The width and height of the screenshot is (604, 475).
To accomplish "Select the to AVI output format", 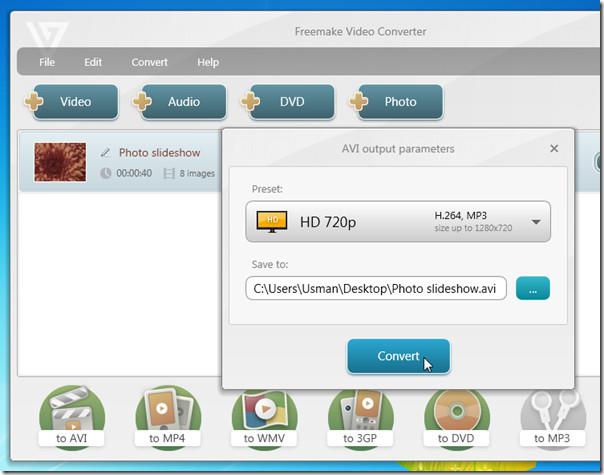I will (72, 416).
